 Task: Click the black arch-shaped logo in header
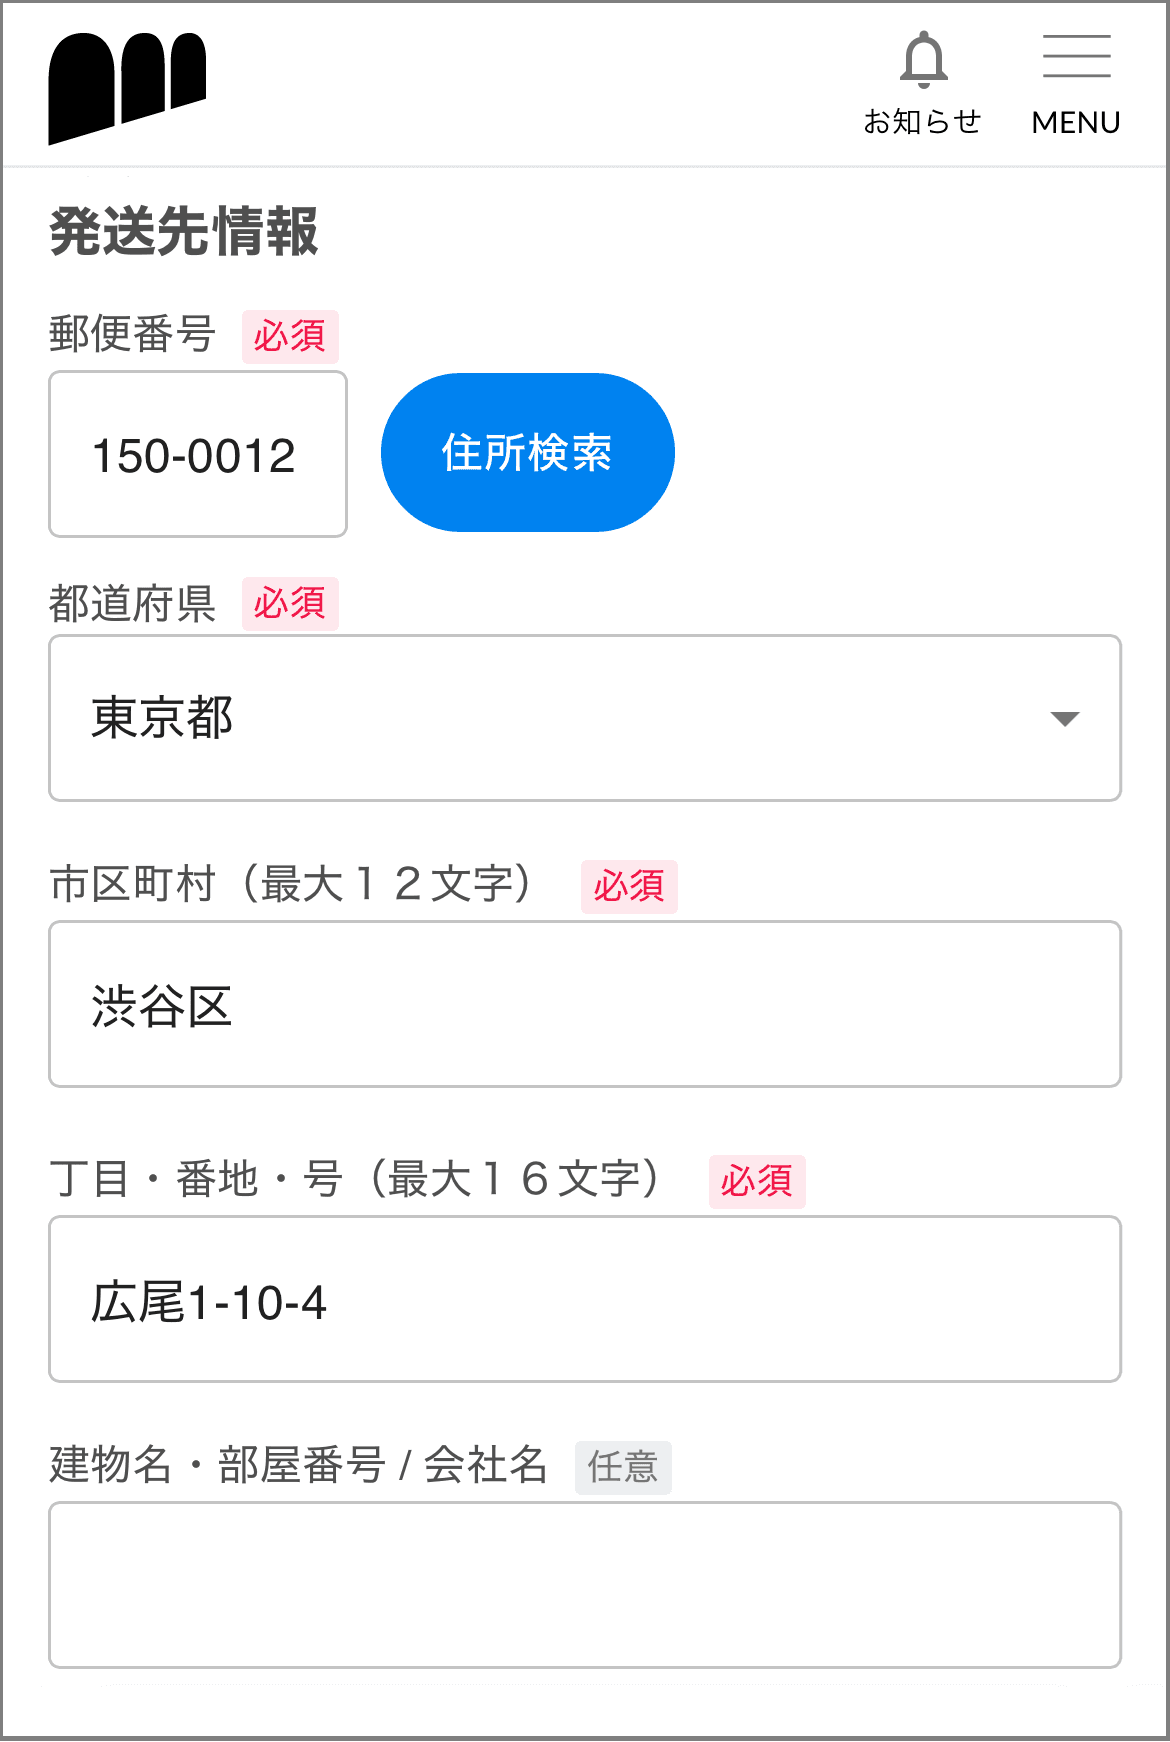(127, 87)
